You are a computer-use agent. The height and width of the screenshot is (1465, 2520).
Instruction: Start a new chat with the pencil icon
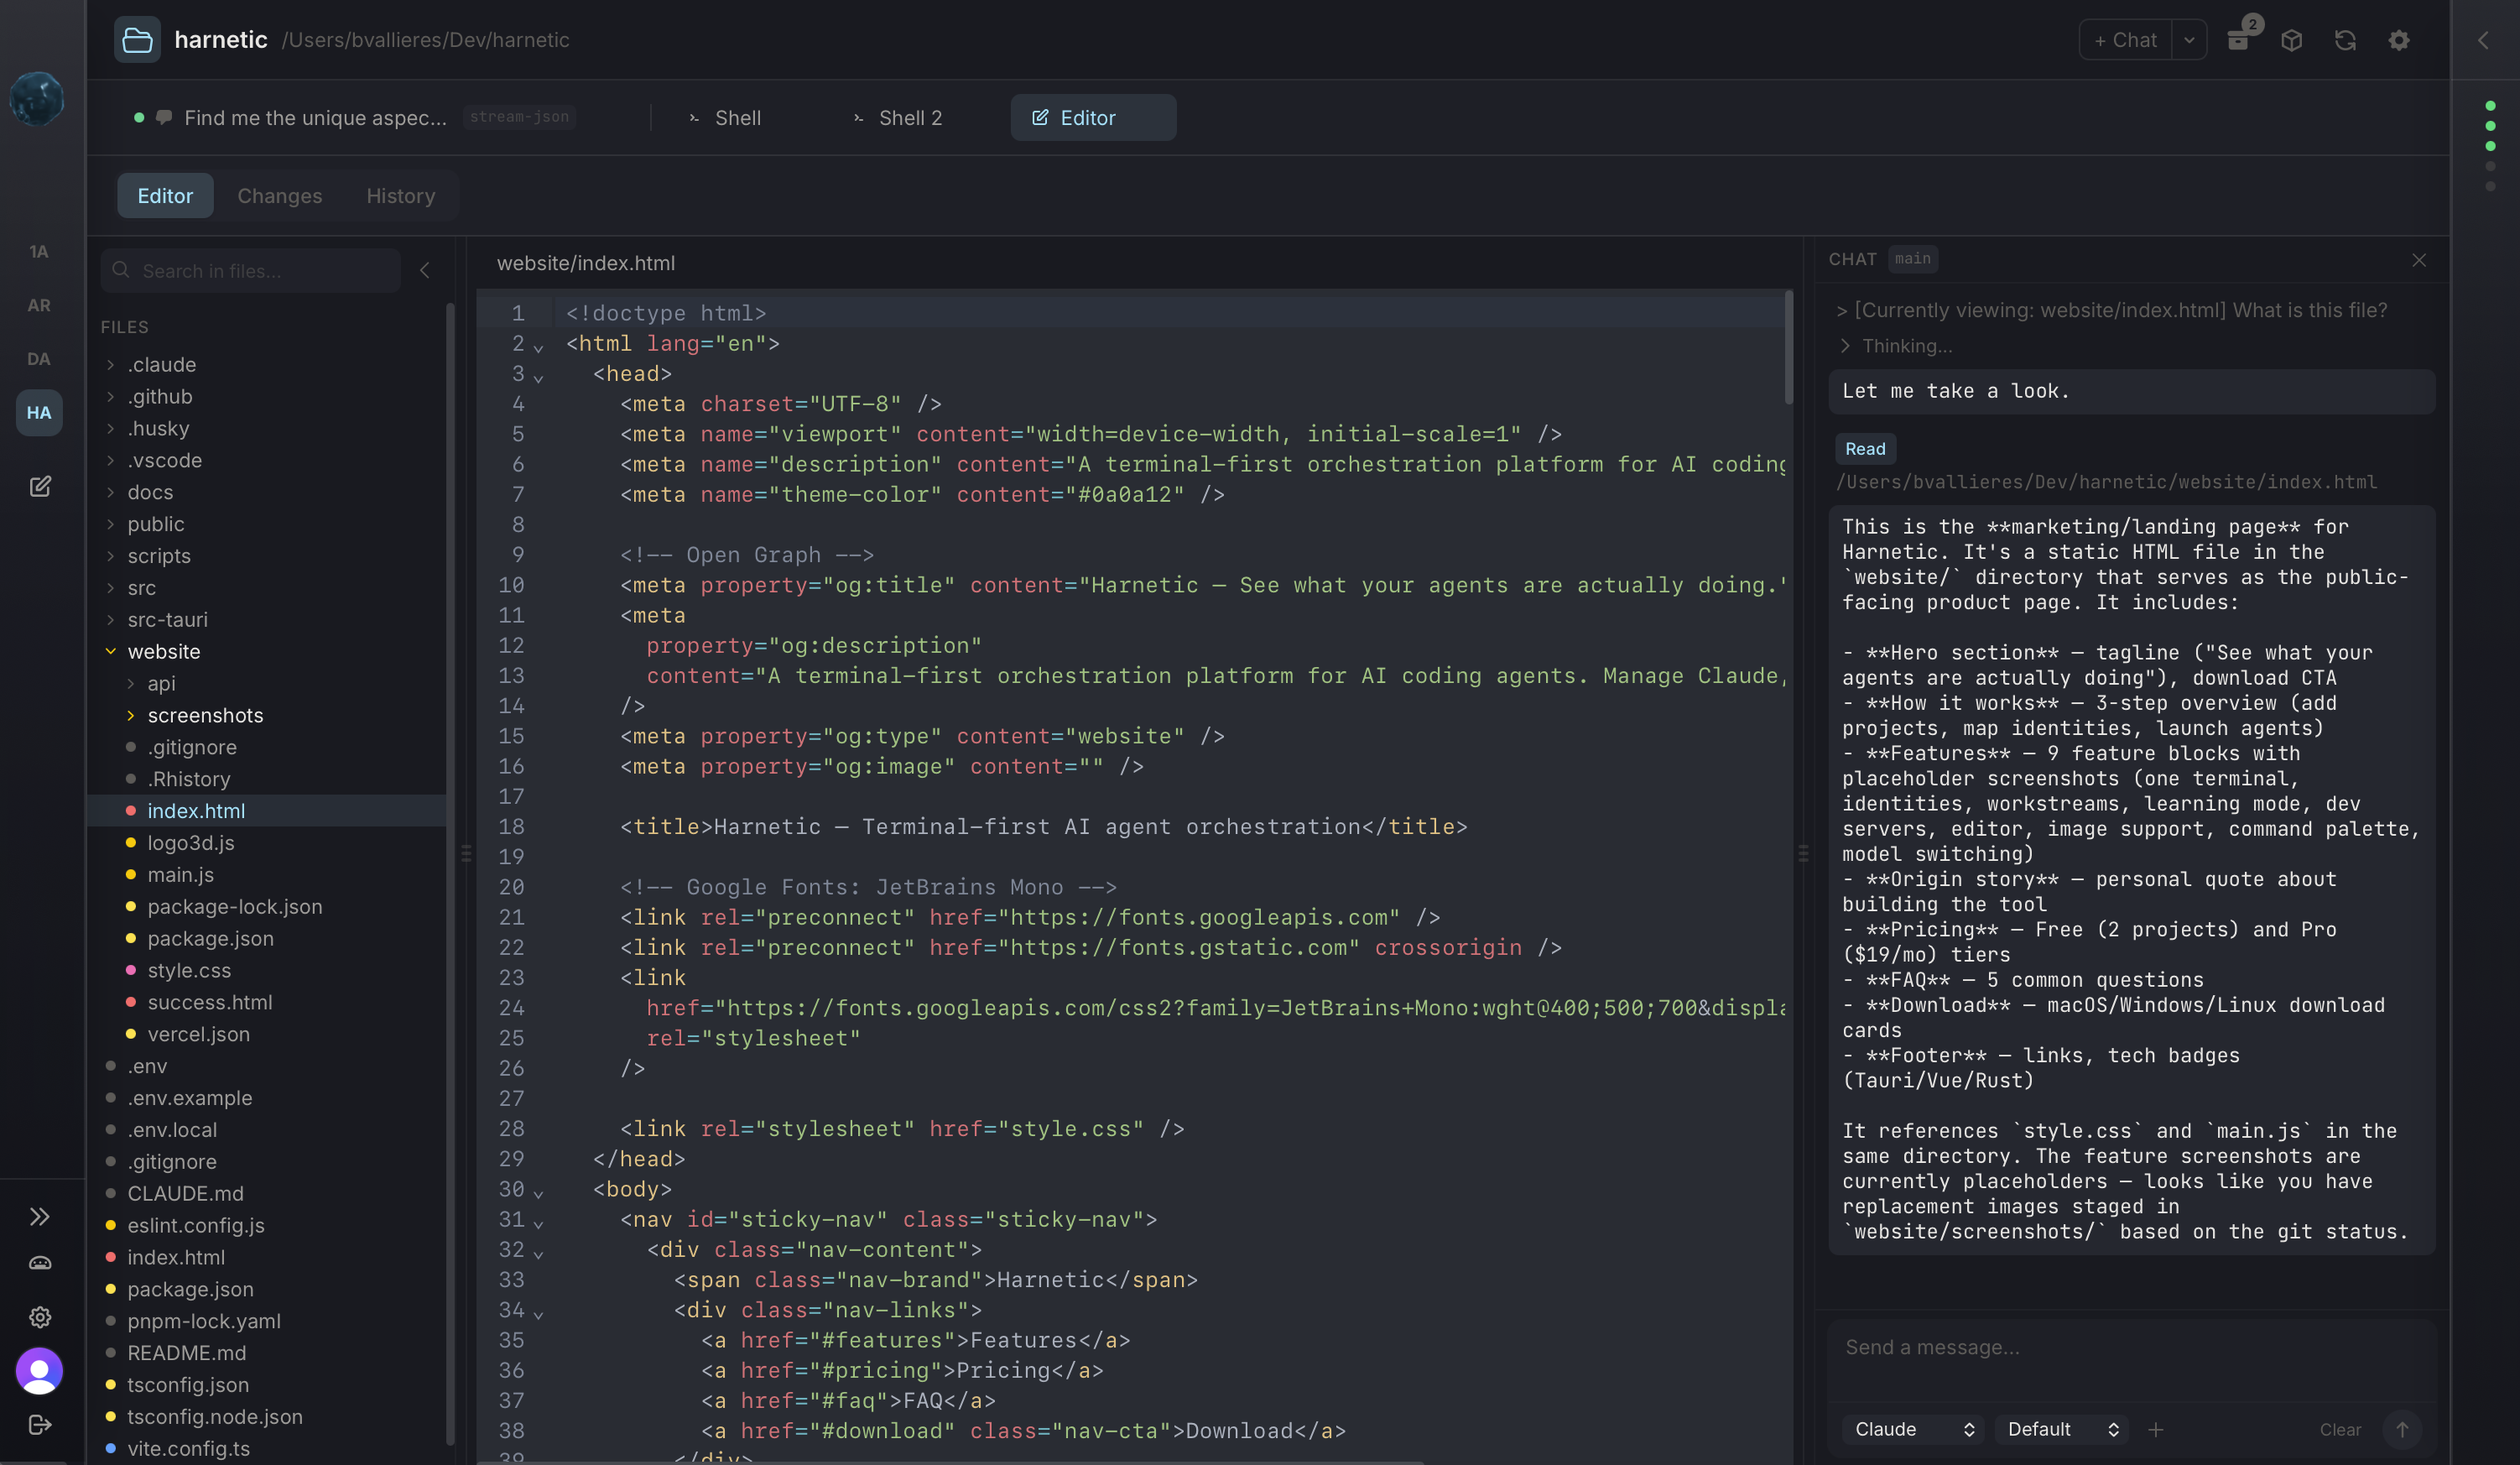(x=40, y=486)
